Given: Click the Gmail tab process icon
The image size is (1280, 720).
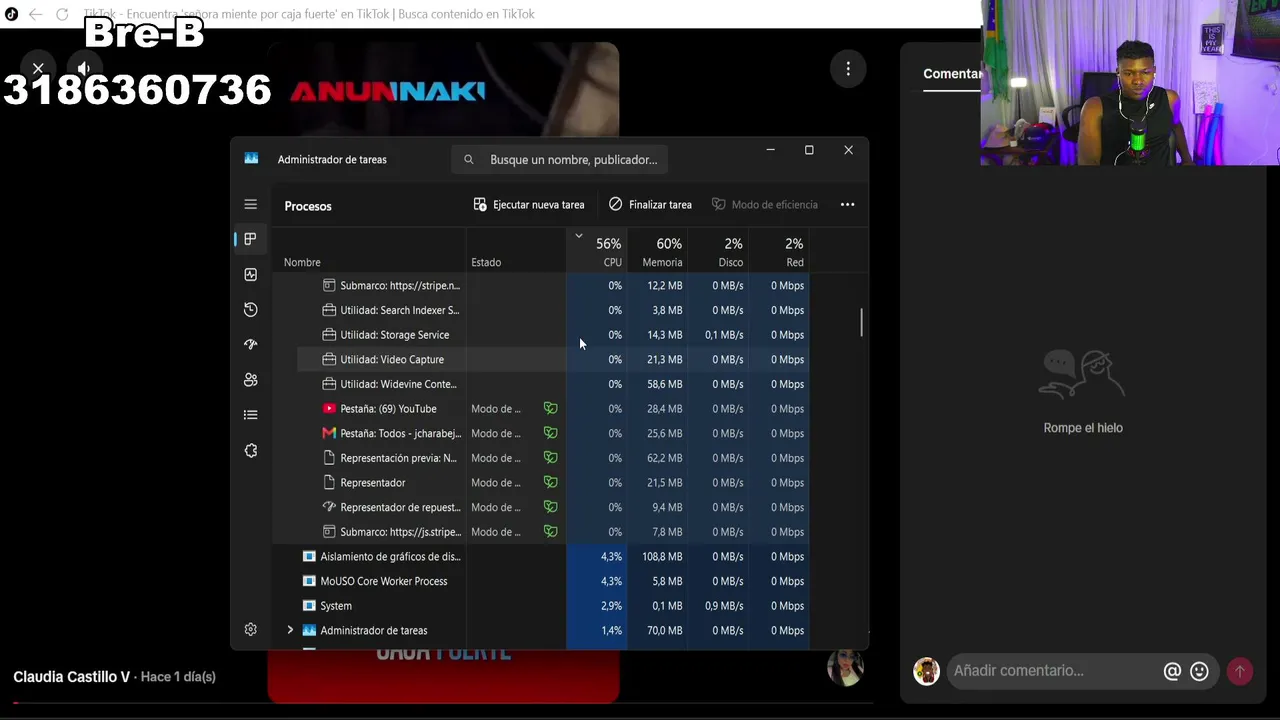Looking at the screenshot, I should 329,433.
